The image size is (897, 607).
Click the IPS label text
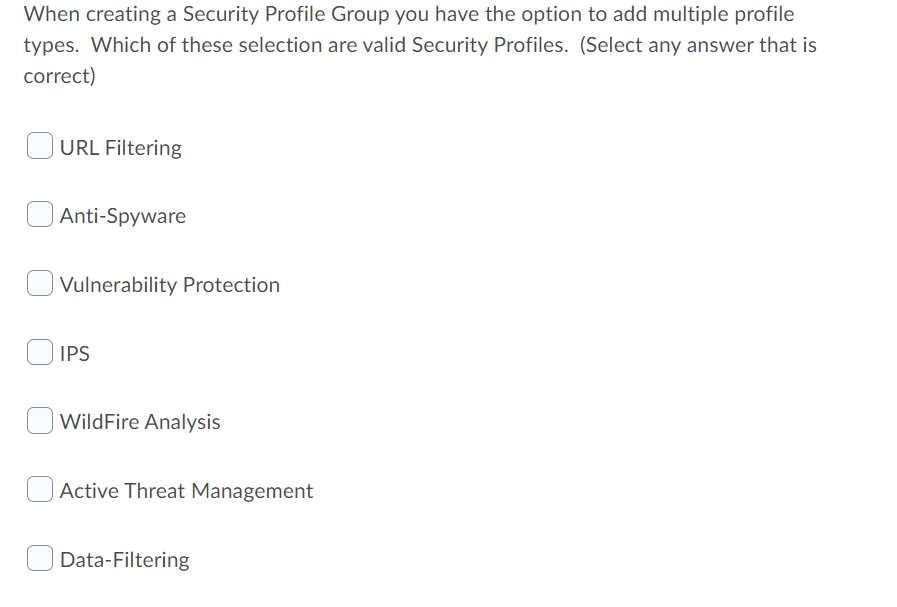(x=74, y=353)
